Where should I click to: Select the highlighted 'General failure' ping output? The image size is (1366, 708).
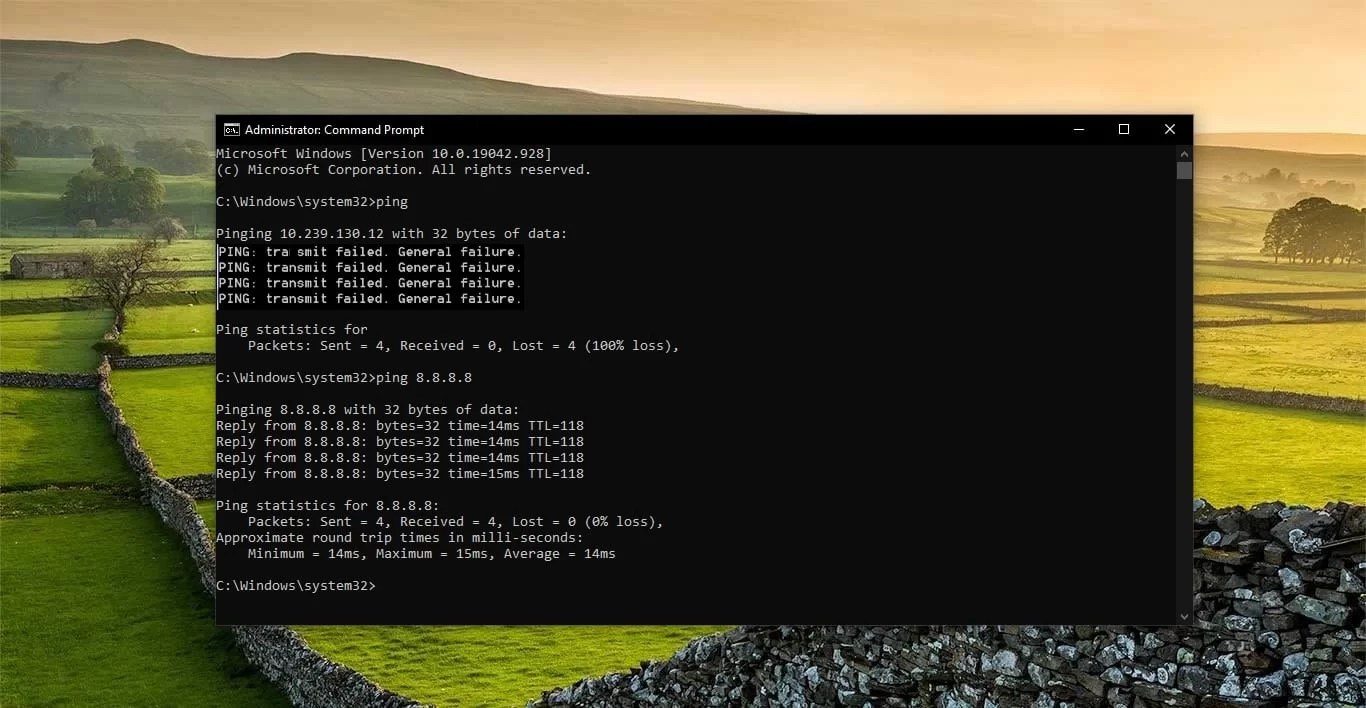pos(370,275)
